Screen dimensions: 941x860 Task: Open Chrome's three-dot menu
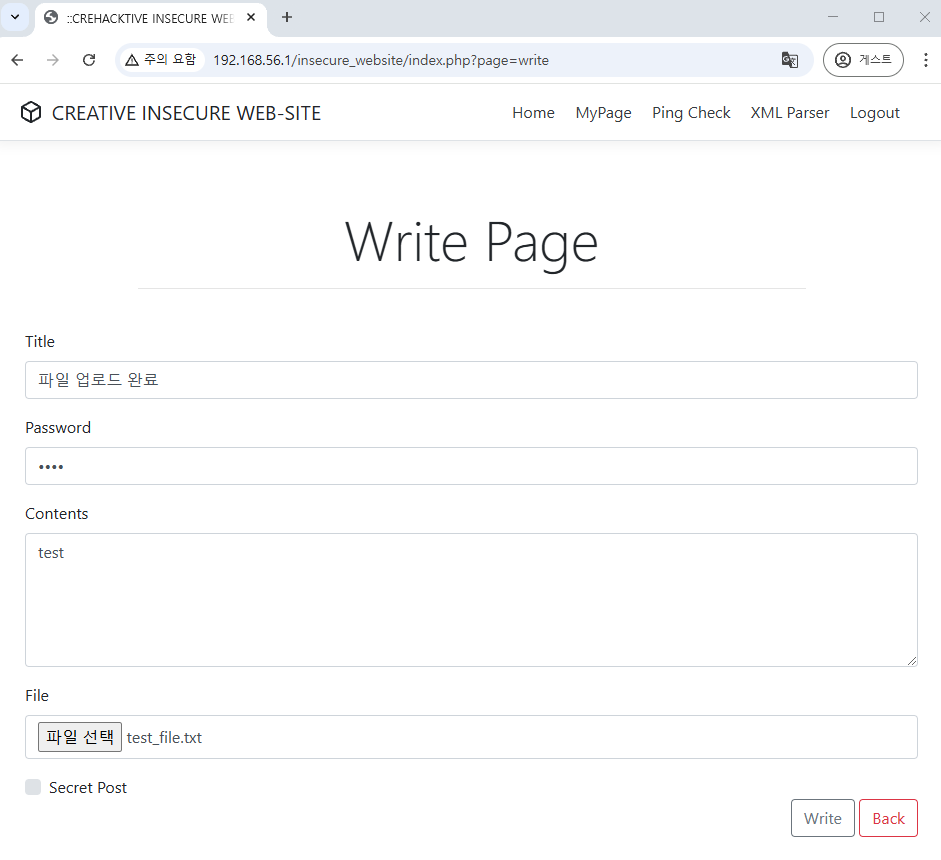coord(925,60)
